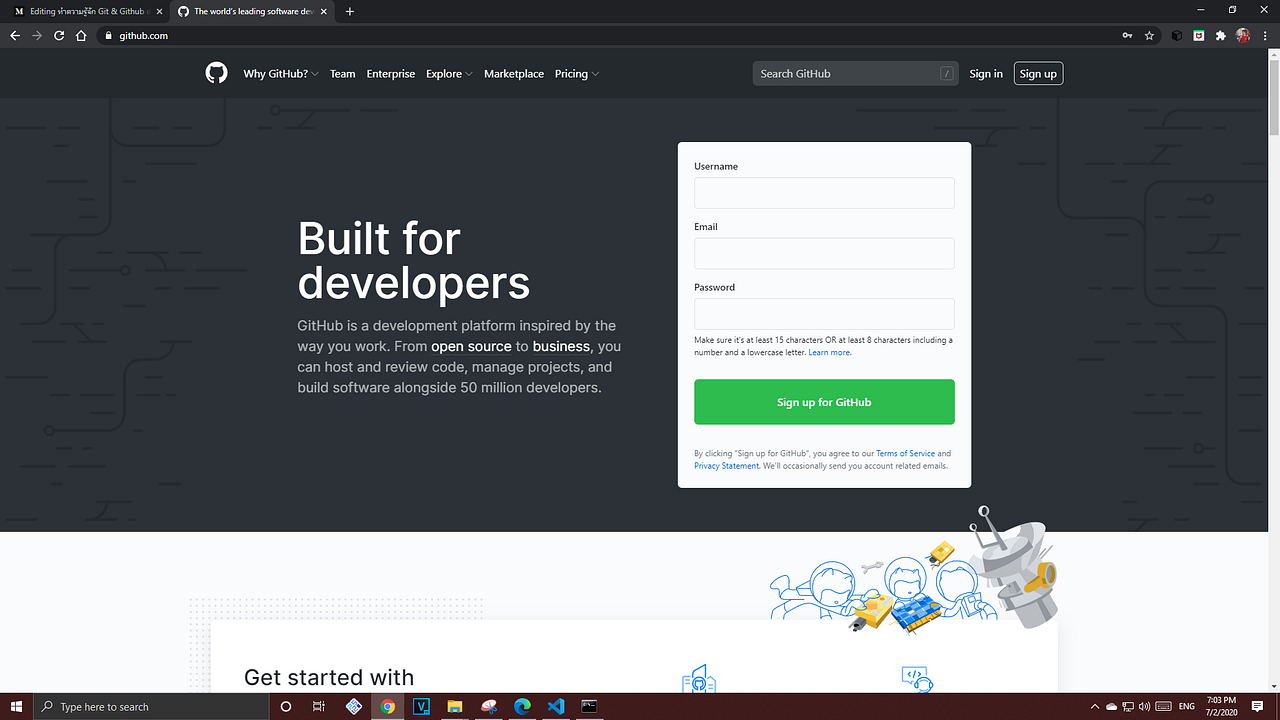Viewport: 1280px width, 720px height.
Task: Click the Search GitHub box
Action: click(855, 73)
